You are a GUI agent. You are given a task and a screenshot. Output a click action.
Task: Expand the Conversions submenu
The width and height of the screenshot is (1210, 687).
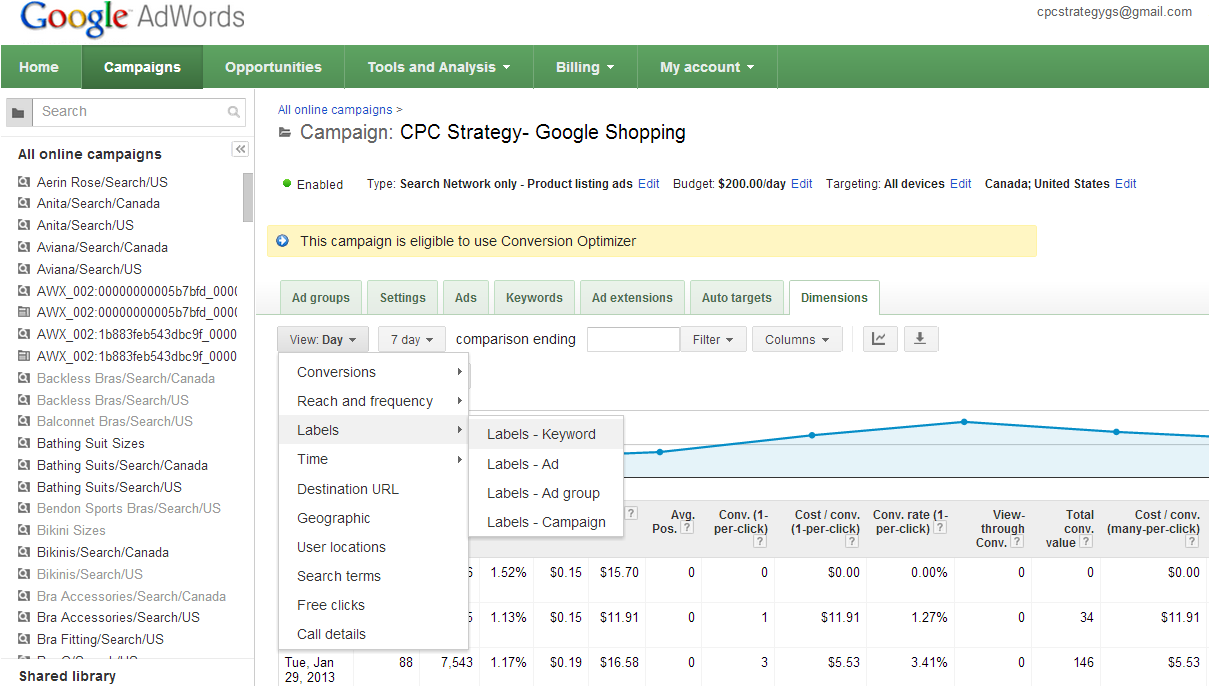tap(373, 372)
